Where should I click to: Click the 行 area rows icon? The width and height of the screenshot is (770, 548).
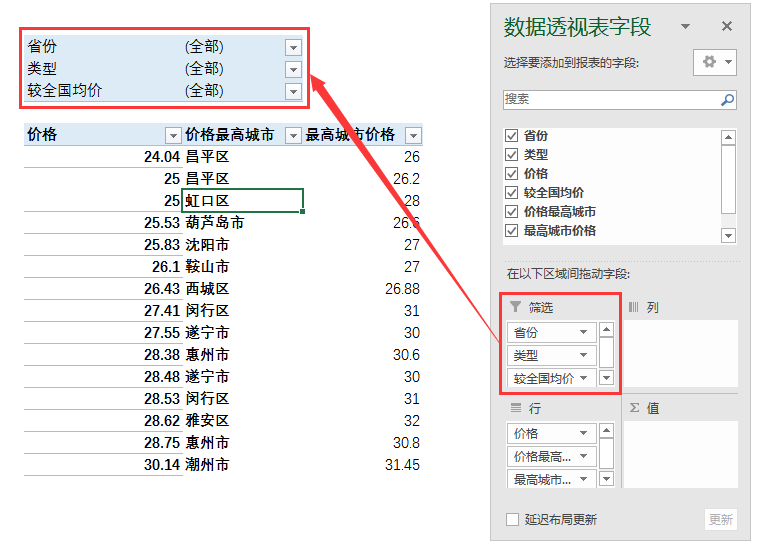pyautogui.click(x=516, y=408)
